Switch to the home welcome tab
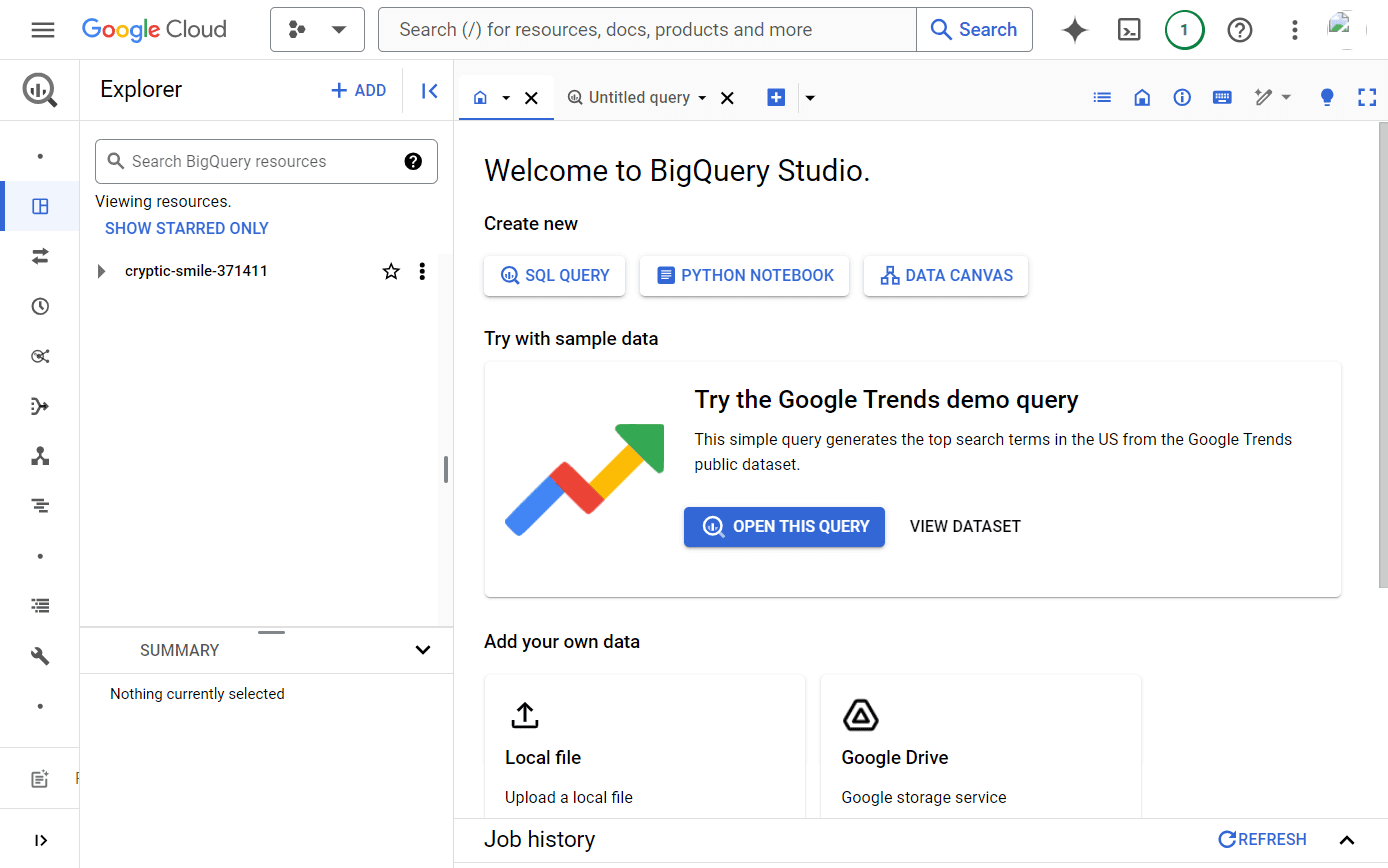Viewport: 1388px width, 868px height. pos(480,98)
